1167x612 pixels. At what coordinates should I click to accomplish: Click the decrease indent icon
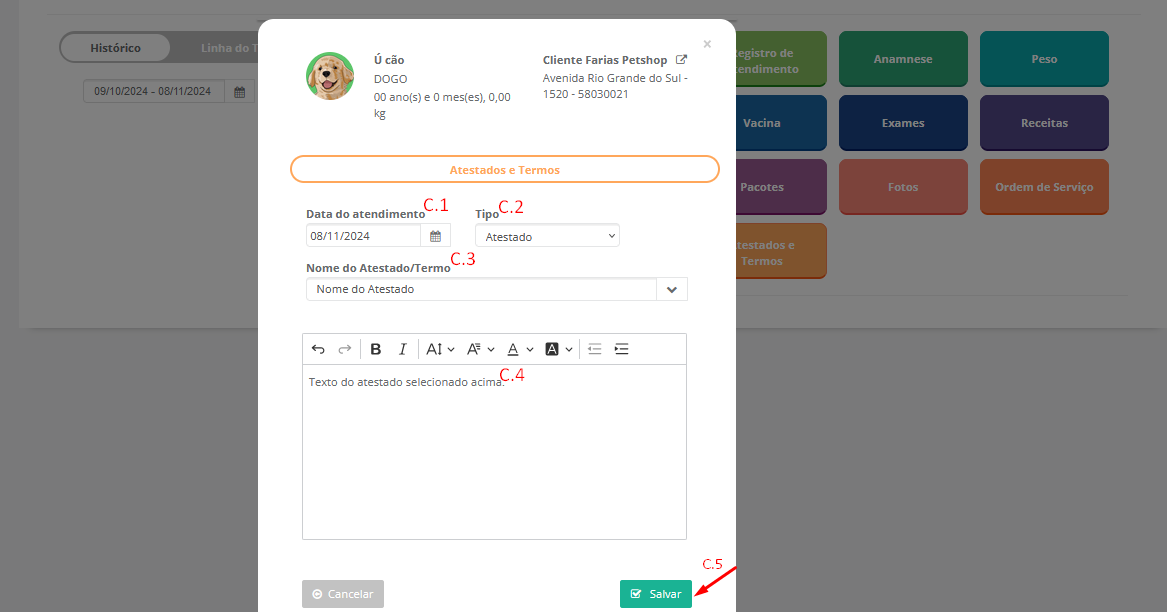coord(594,349)
